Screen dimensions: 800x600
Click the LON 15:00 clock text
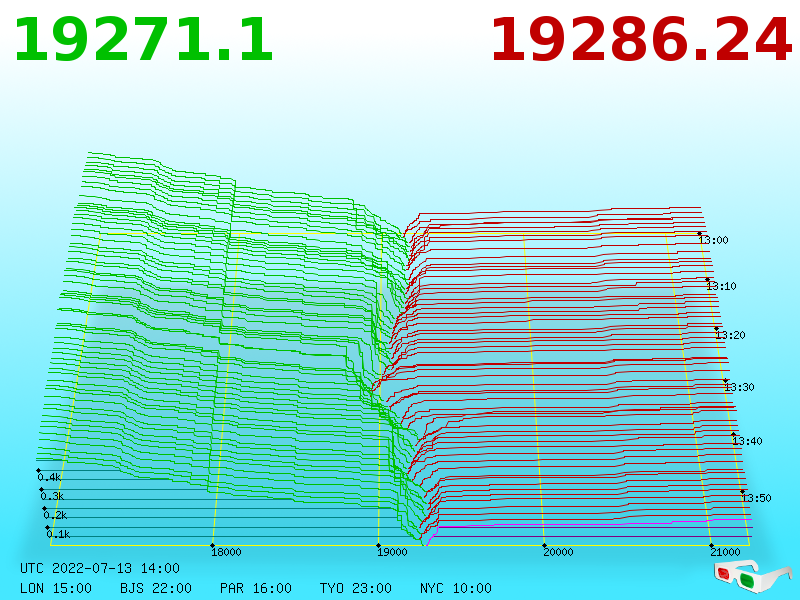coord(56,588)
